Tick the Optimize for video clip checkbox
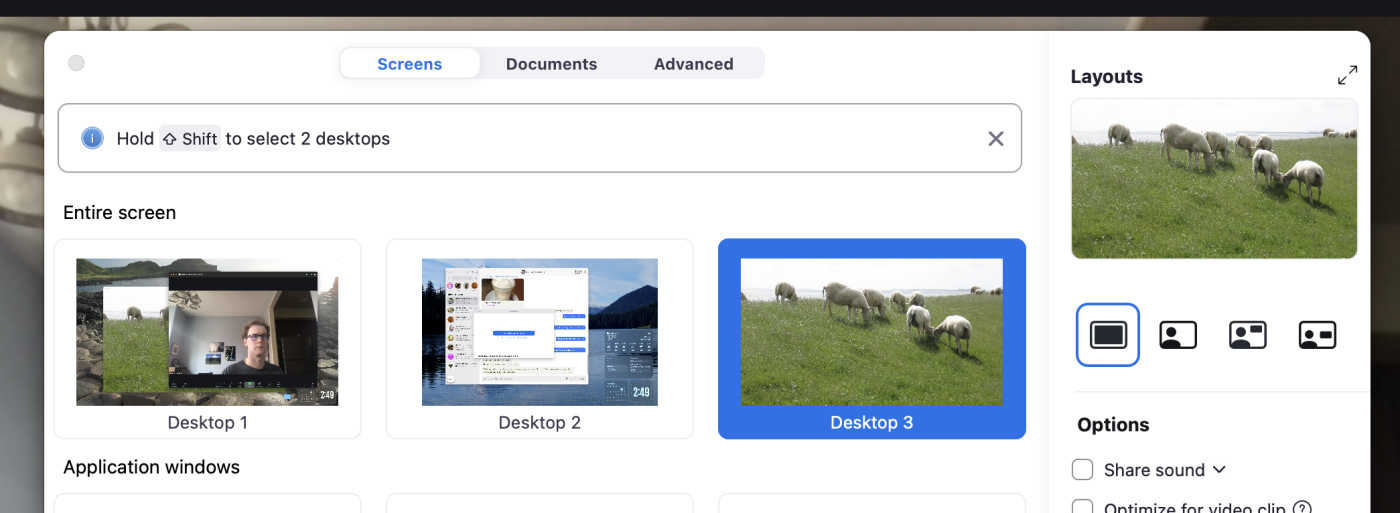1400x513 pixels. [1082, 507]
